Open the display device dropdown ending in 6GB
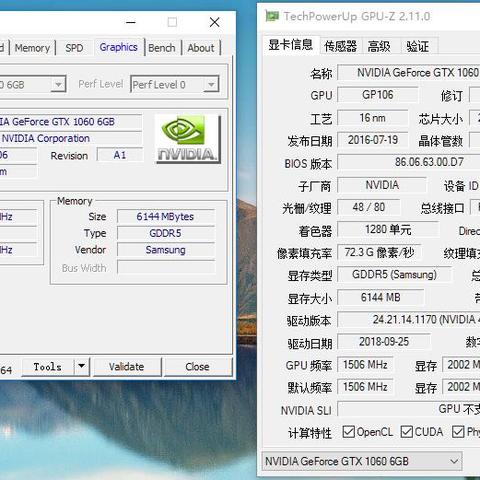 click(33, 84)
